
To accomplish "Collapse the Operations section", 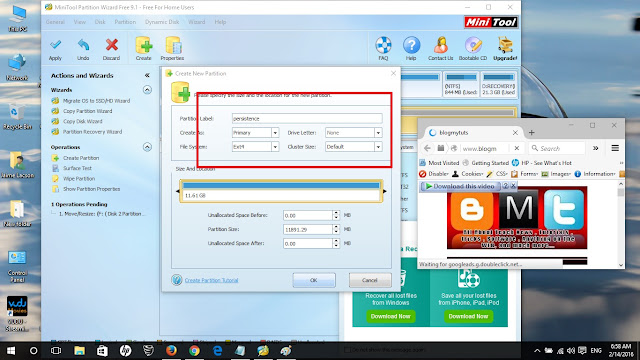I will [x=147, y=147].
